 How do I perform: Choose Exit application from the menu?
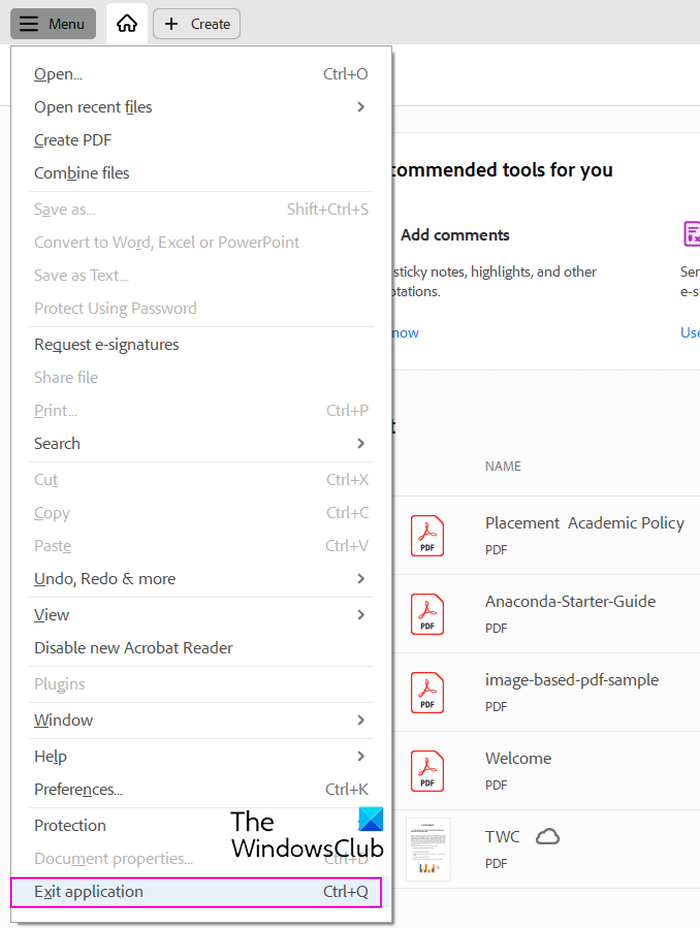pyautogui.click(x=196, y=892)
